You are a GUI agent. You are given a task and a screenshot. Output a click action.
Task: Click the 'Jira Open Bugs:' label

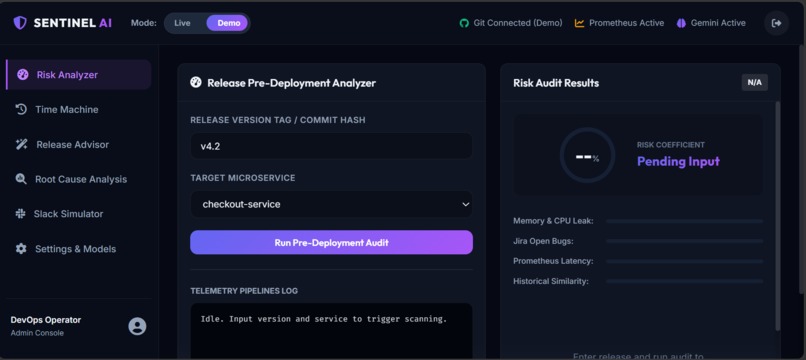point(543,241)
